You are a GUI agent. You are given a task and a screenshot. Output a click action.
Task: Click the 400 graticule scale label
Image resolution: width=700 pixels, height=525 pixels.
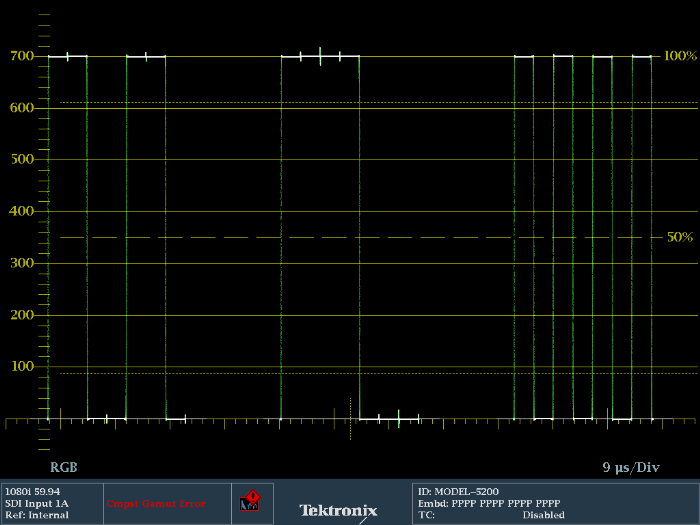tap(22, 211)
